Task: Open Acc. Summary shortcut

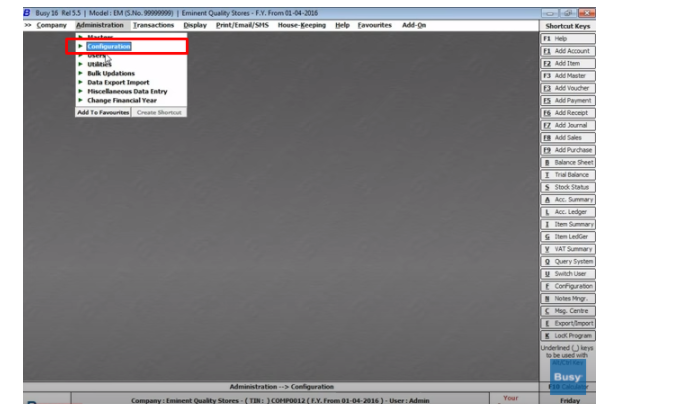Action: [x=568, y=199]
